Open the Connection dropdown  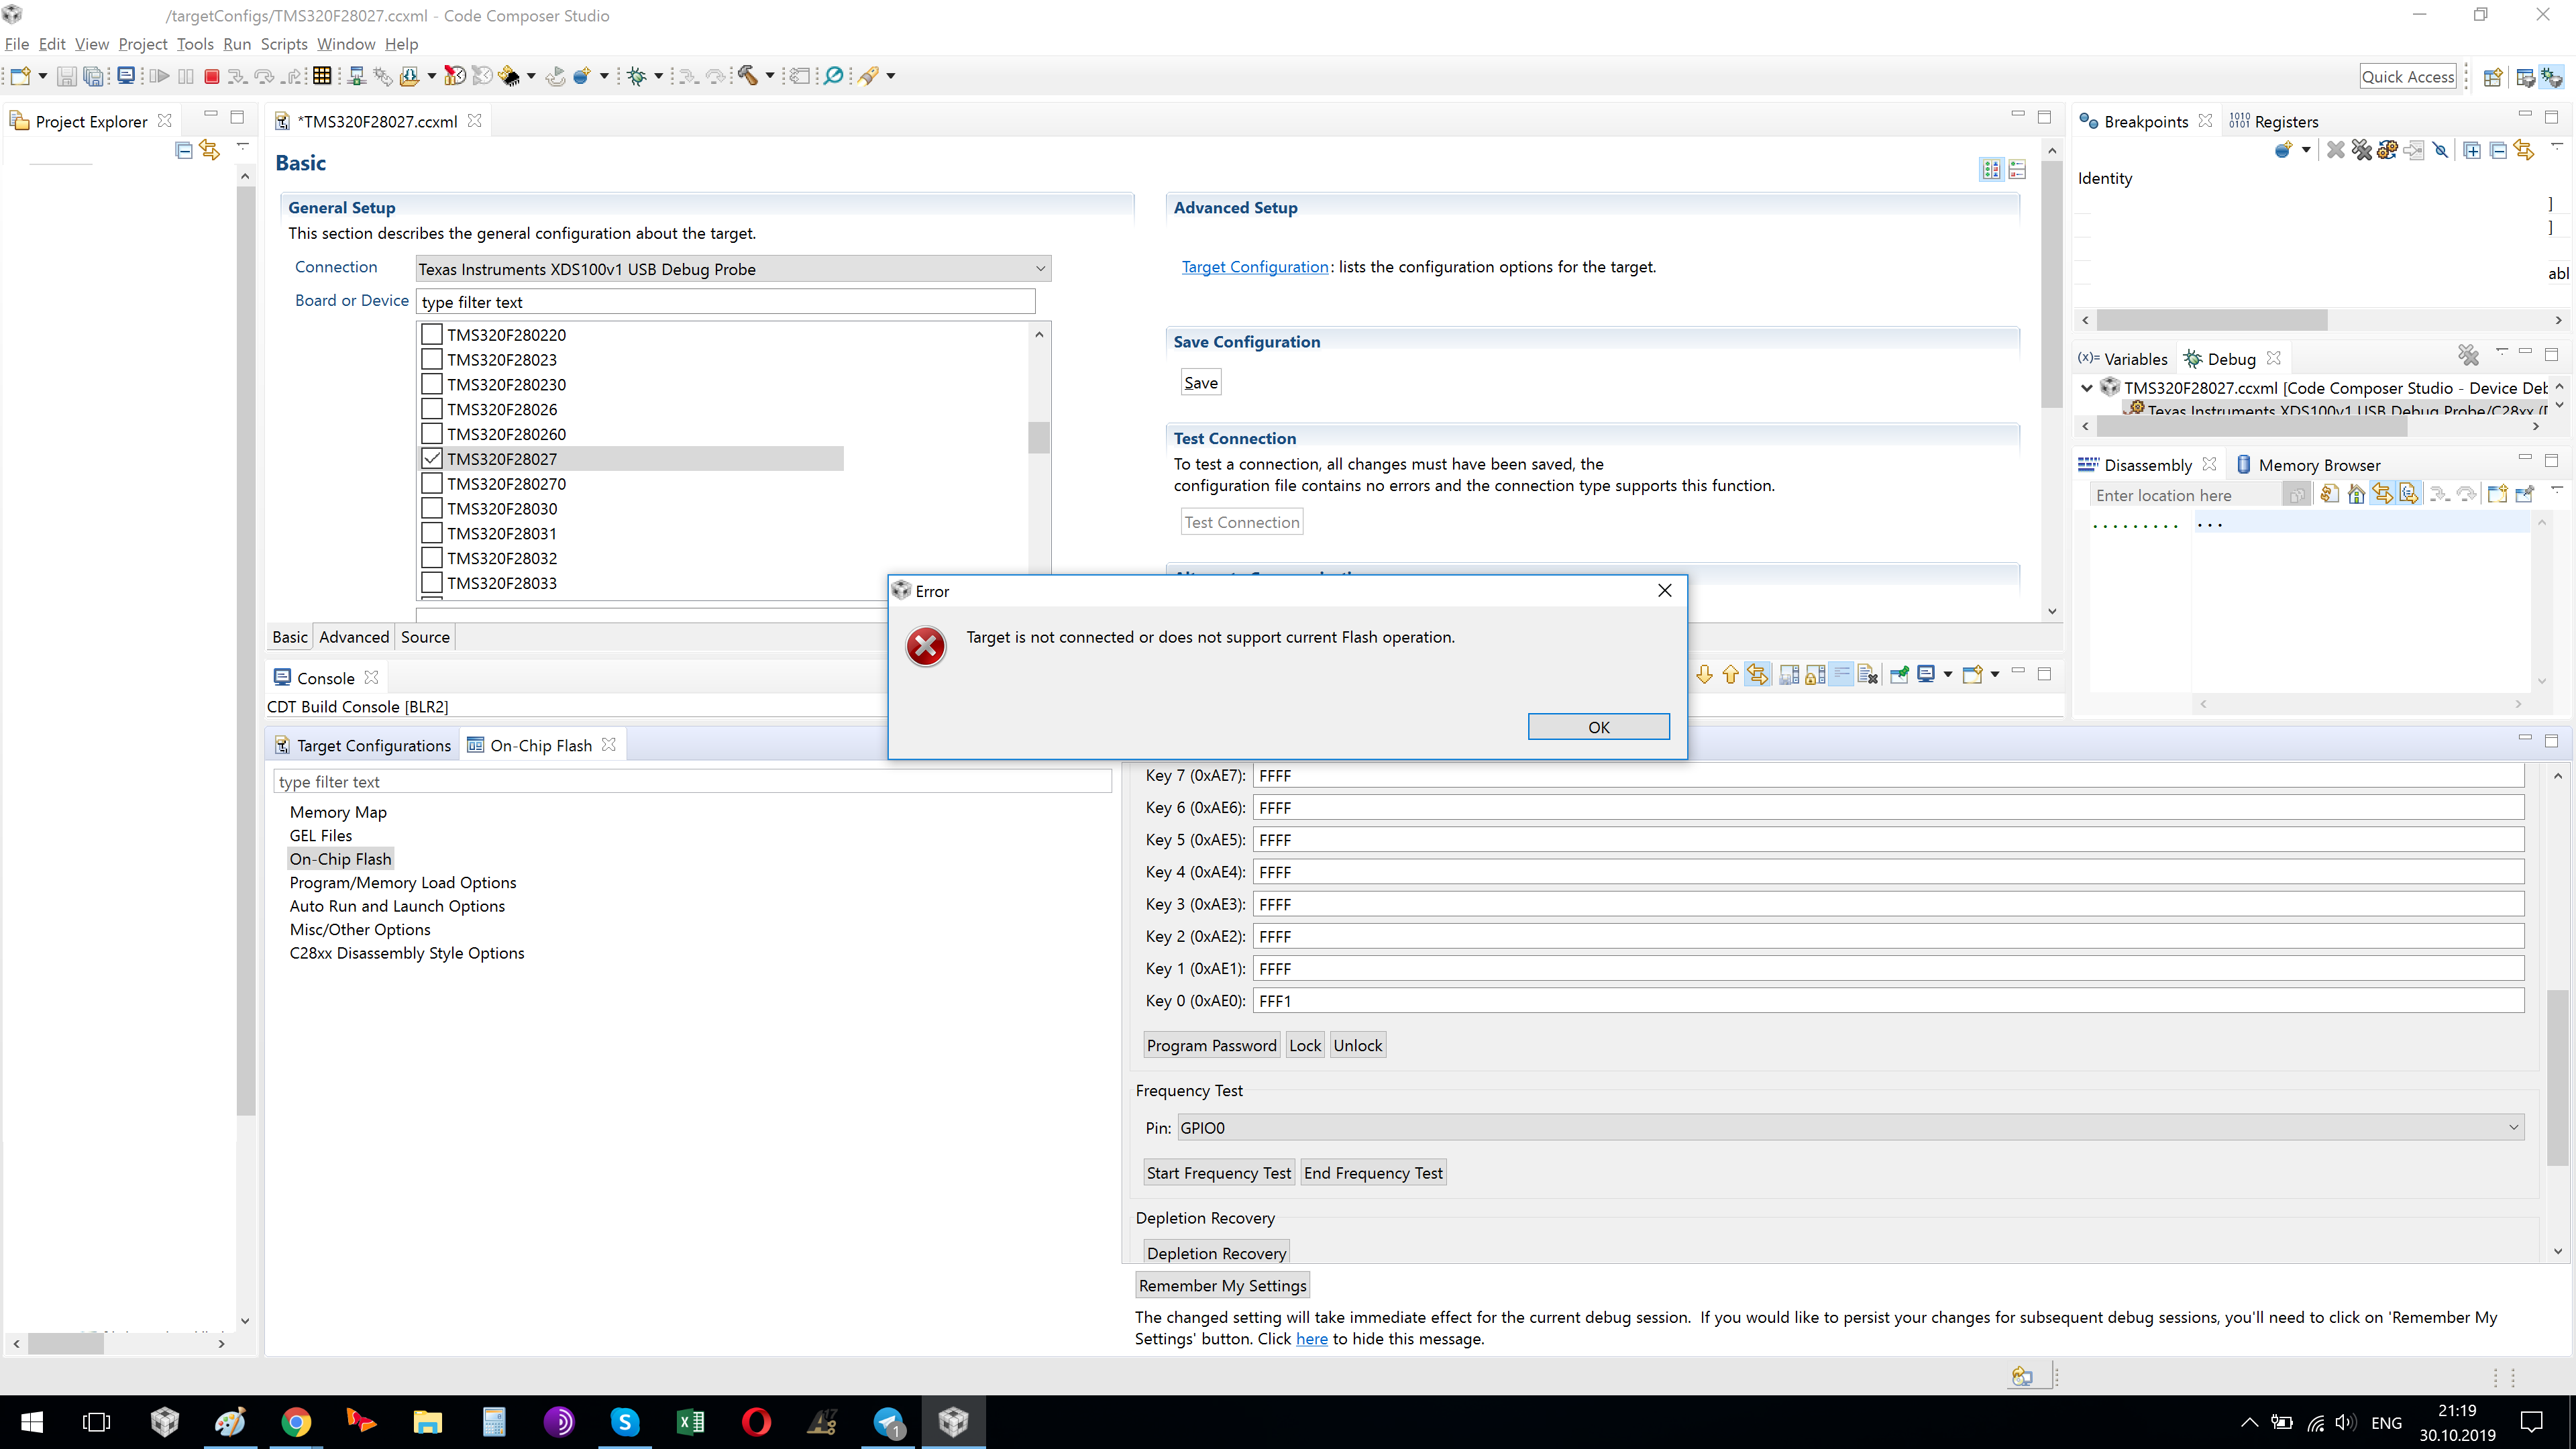[733, 269]
